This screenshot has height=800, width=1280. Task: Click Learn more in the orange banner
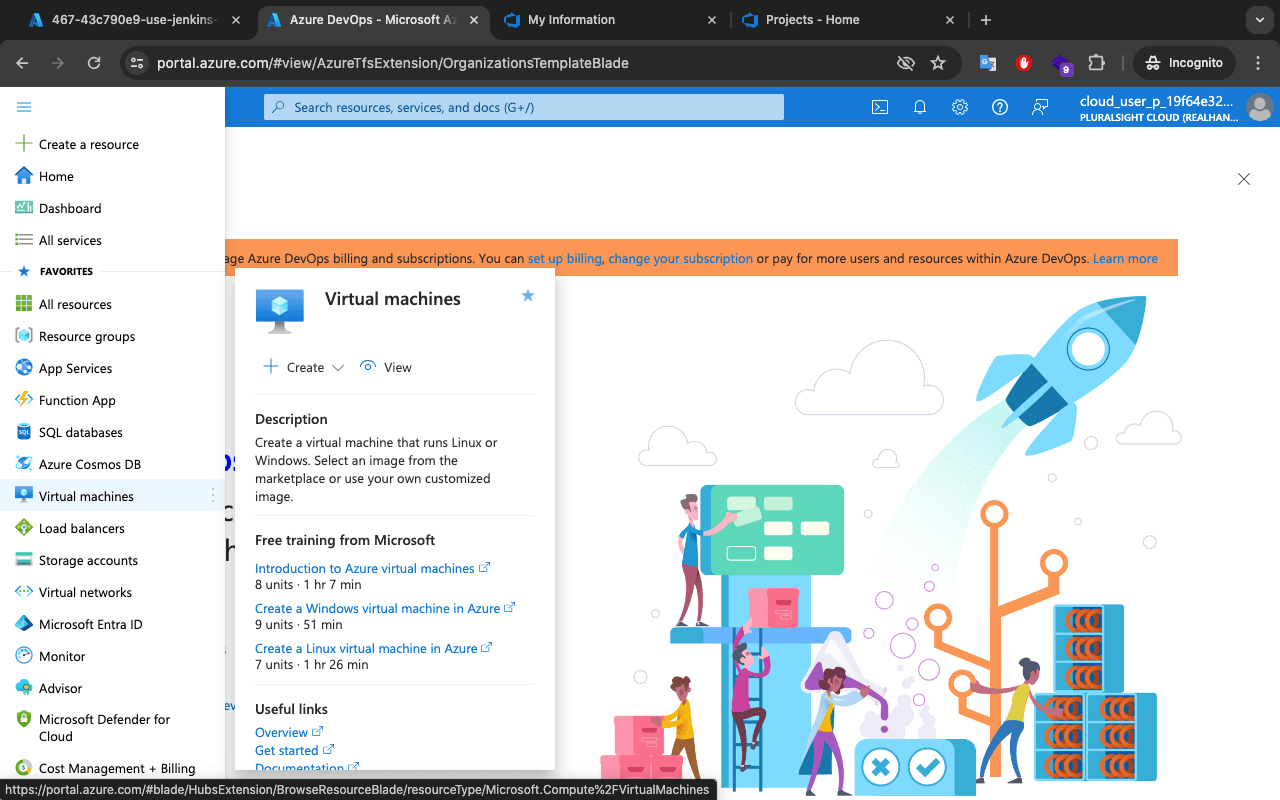coord(1125,258)
